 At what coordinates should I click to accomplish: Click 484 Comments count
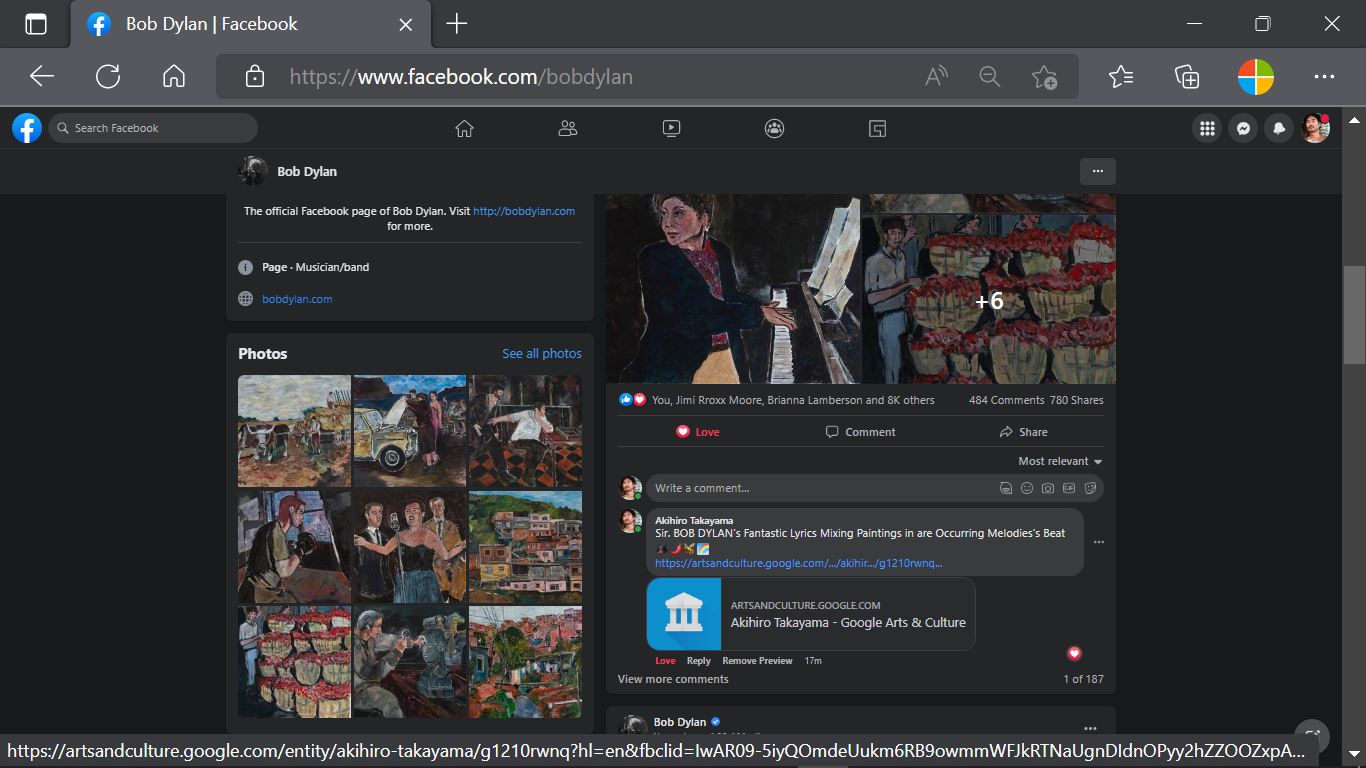pyautogui.click(x=1006, y=400)
